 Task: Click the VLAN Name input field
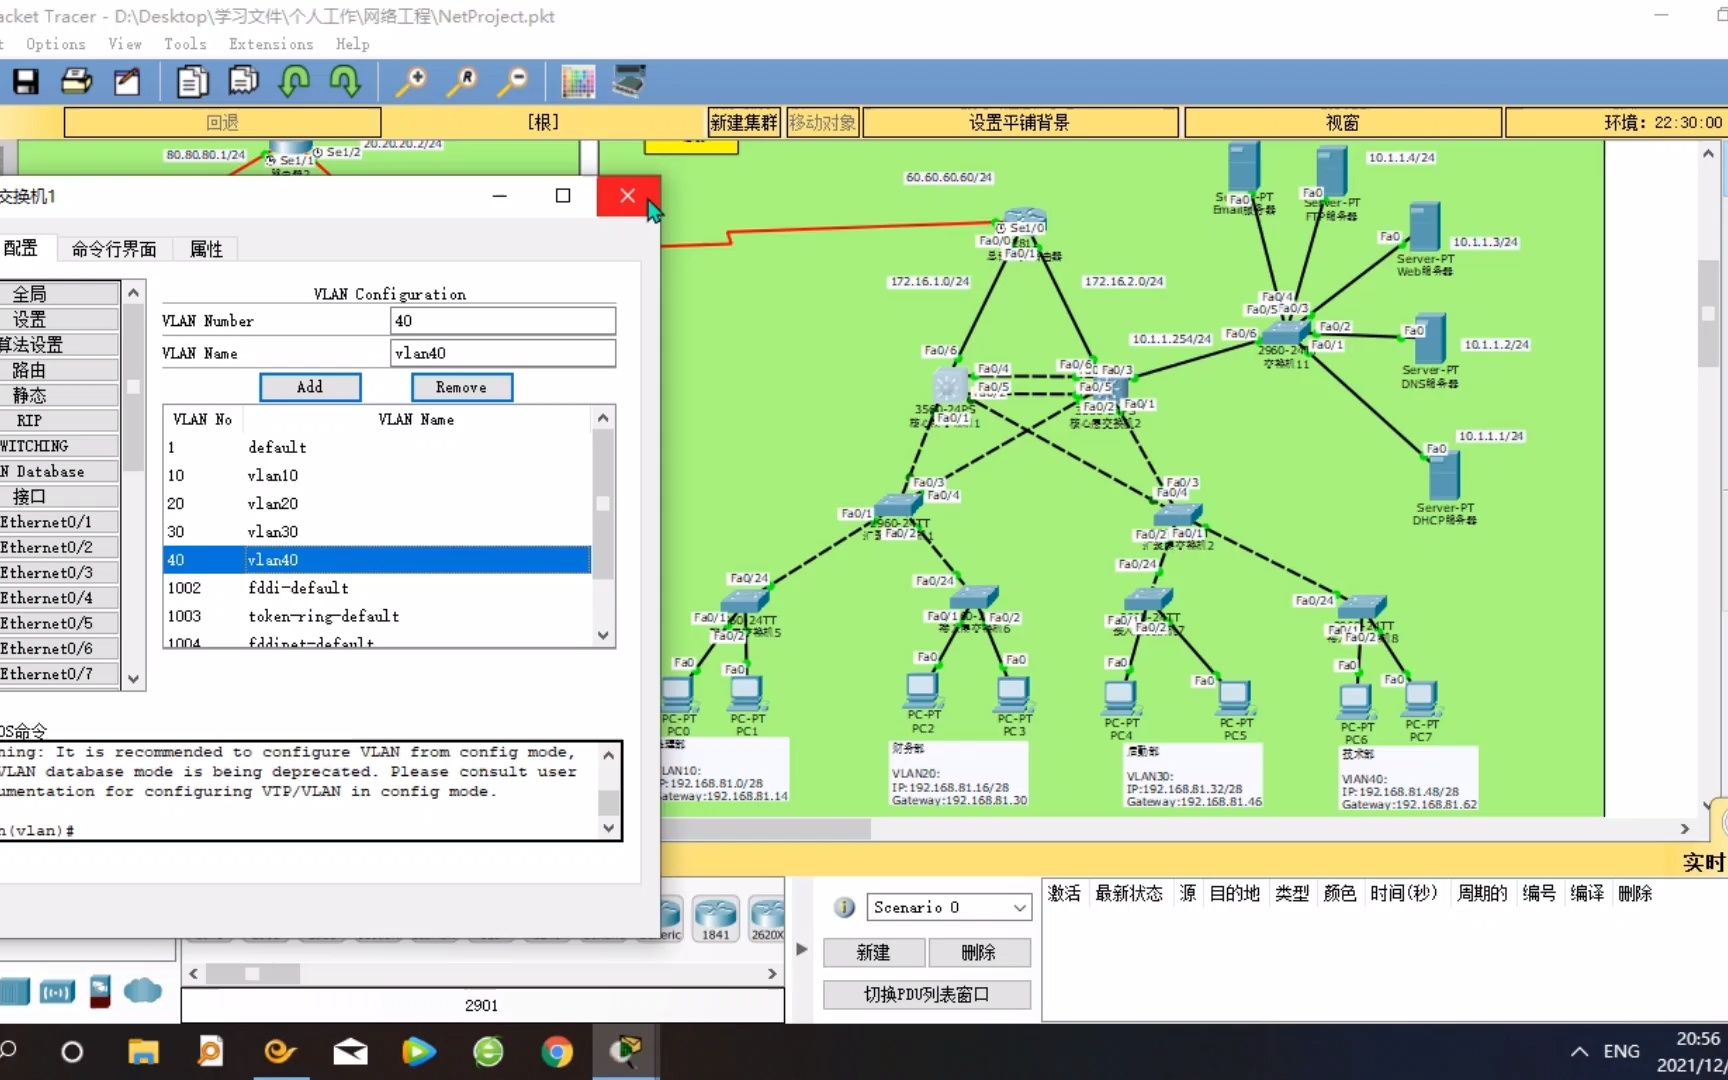pyautogui.click(x=503, y=353)
